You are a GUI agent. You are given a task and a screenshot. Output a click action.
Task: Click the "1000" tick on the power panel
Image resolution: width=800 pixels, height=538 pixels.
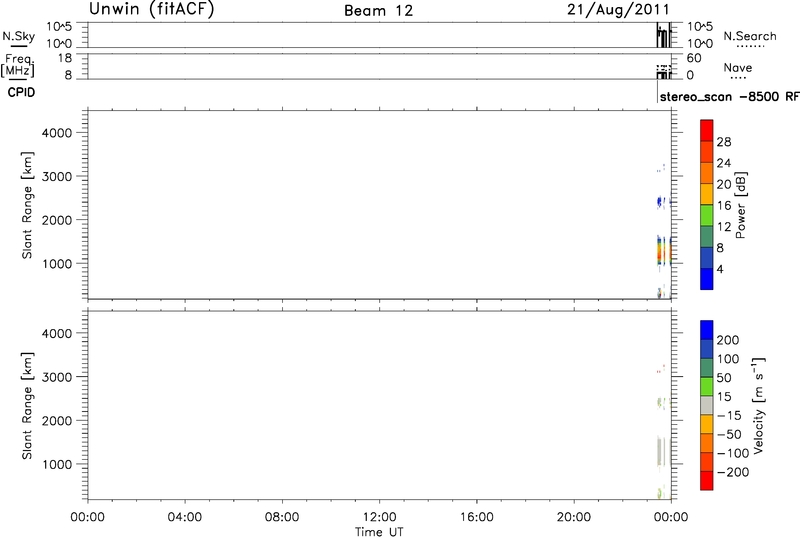pyautogui.click(x=56, y=263)
